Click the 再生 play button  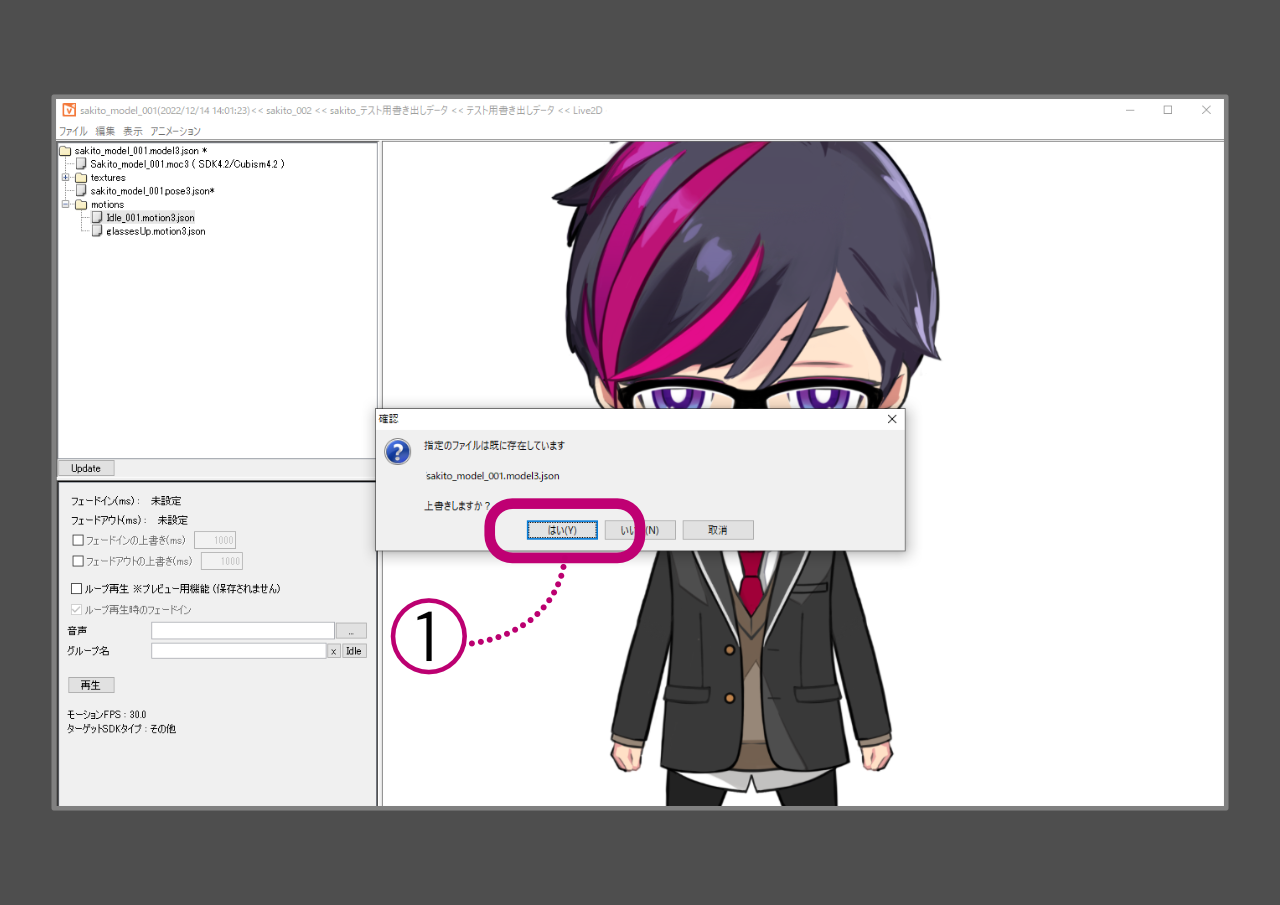(91, 685)
